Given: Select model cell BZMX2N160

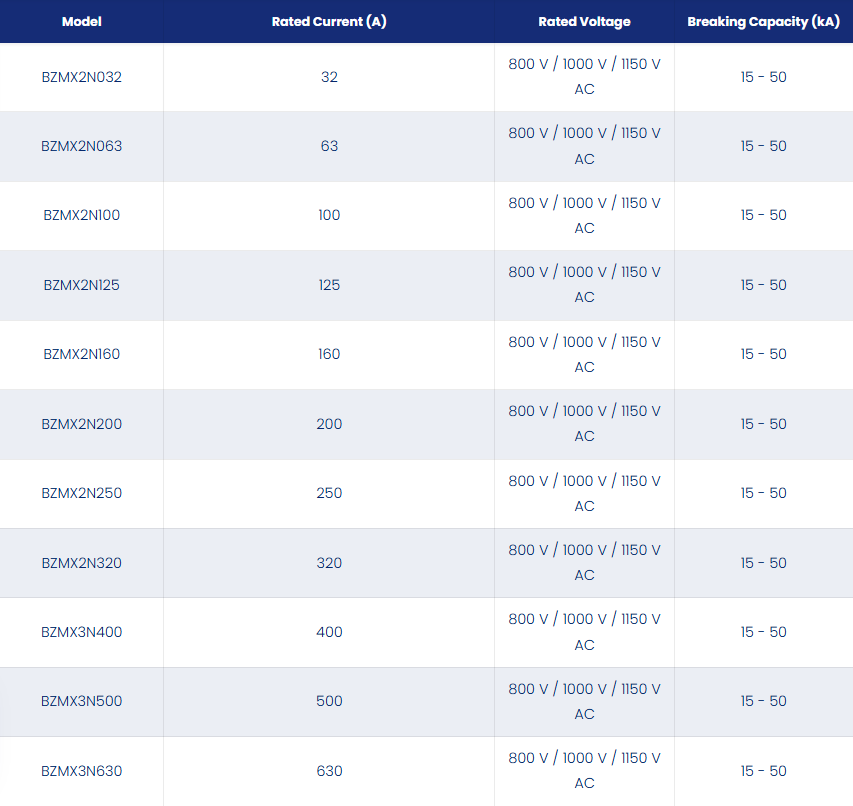Looking at the screenshot, I should click(x=82, y=354).
